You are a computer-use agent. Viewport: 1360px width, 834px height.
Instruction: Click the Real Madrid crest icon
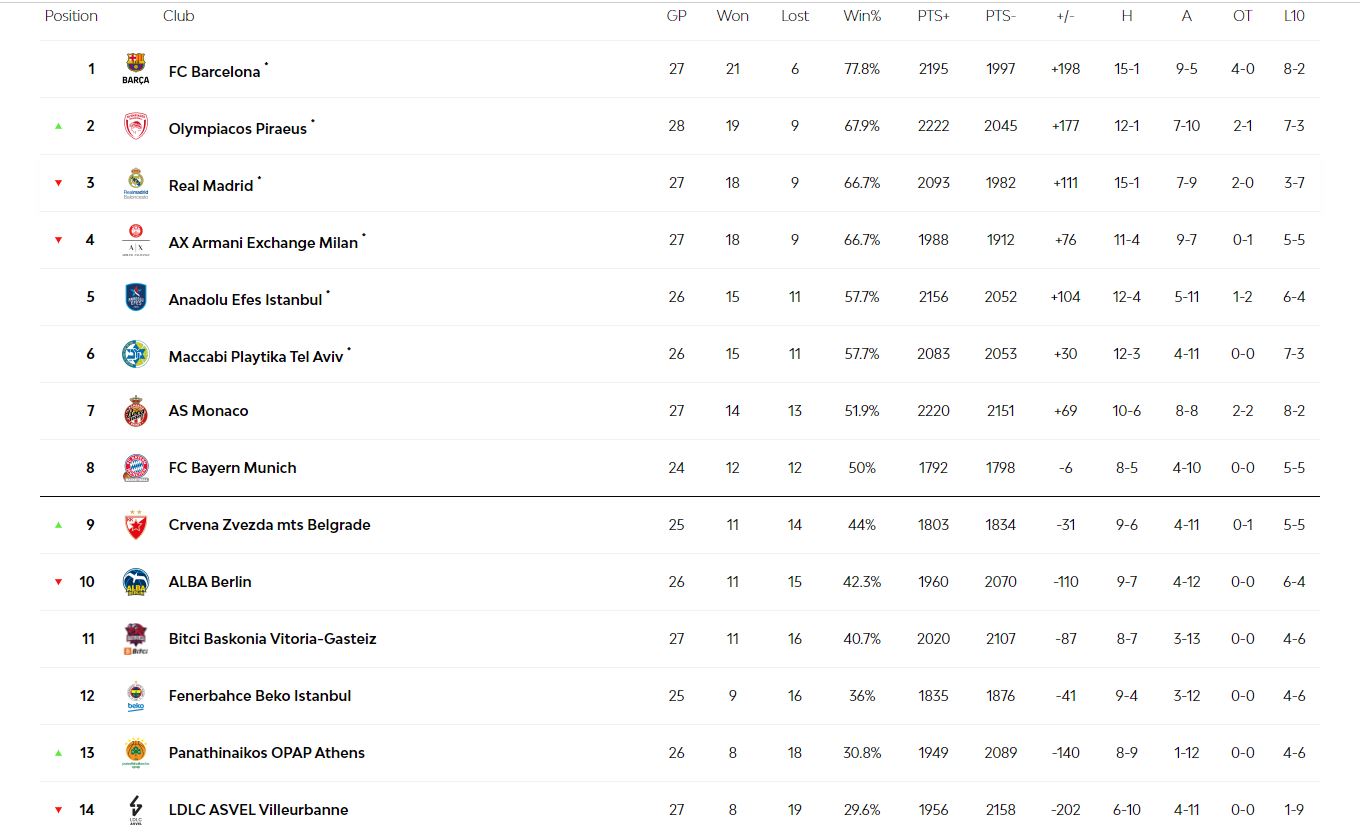tap(135, 183)
